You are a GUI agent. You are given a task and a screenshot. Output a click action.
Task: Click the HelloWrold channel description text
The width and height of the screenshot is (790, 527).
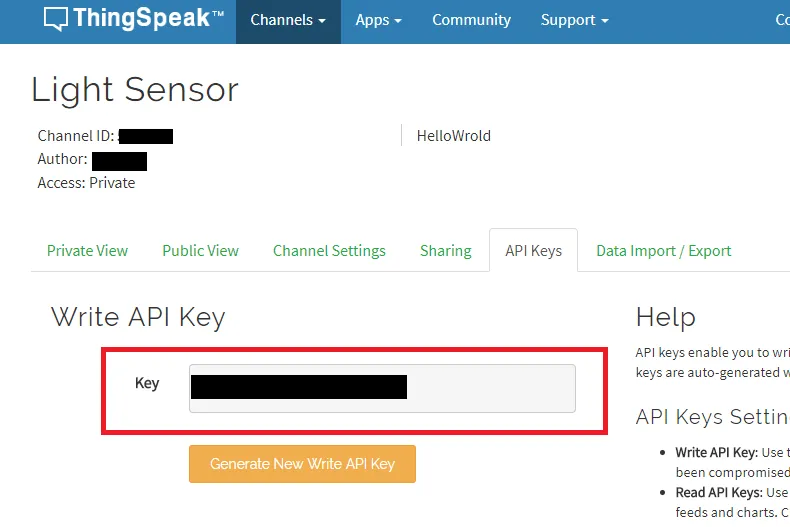453,136
